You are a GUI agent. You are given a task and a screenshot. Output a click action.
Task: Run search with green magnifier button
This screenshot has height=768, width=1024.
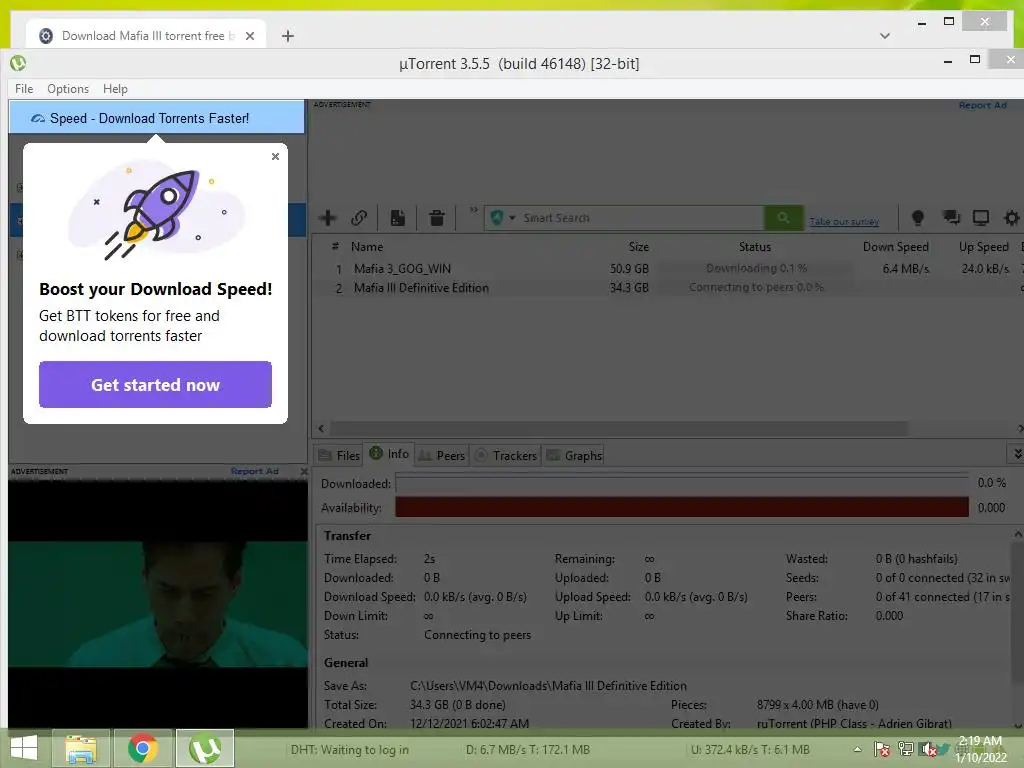(x=783, y=218)
